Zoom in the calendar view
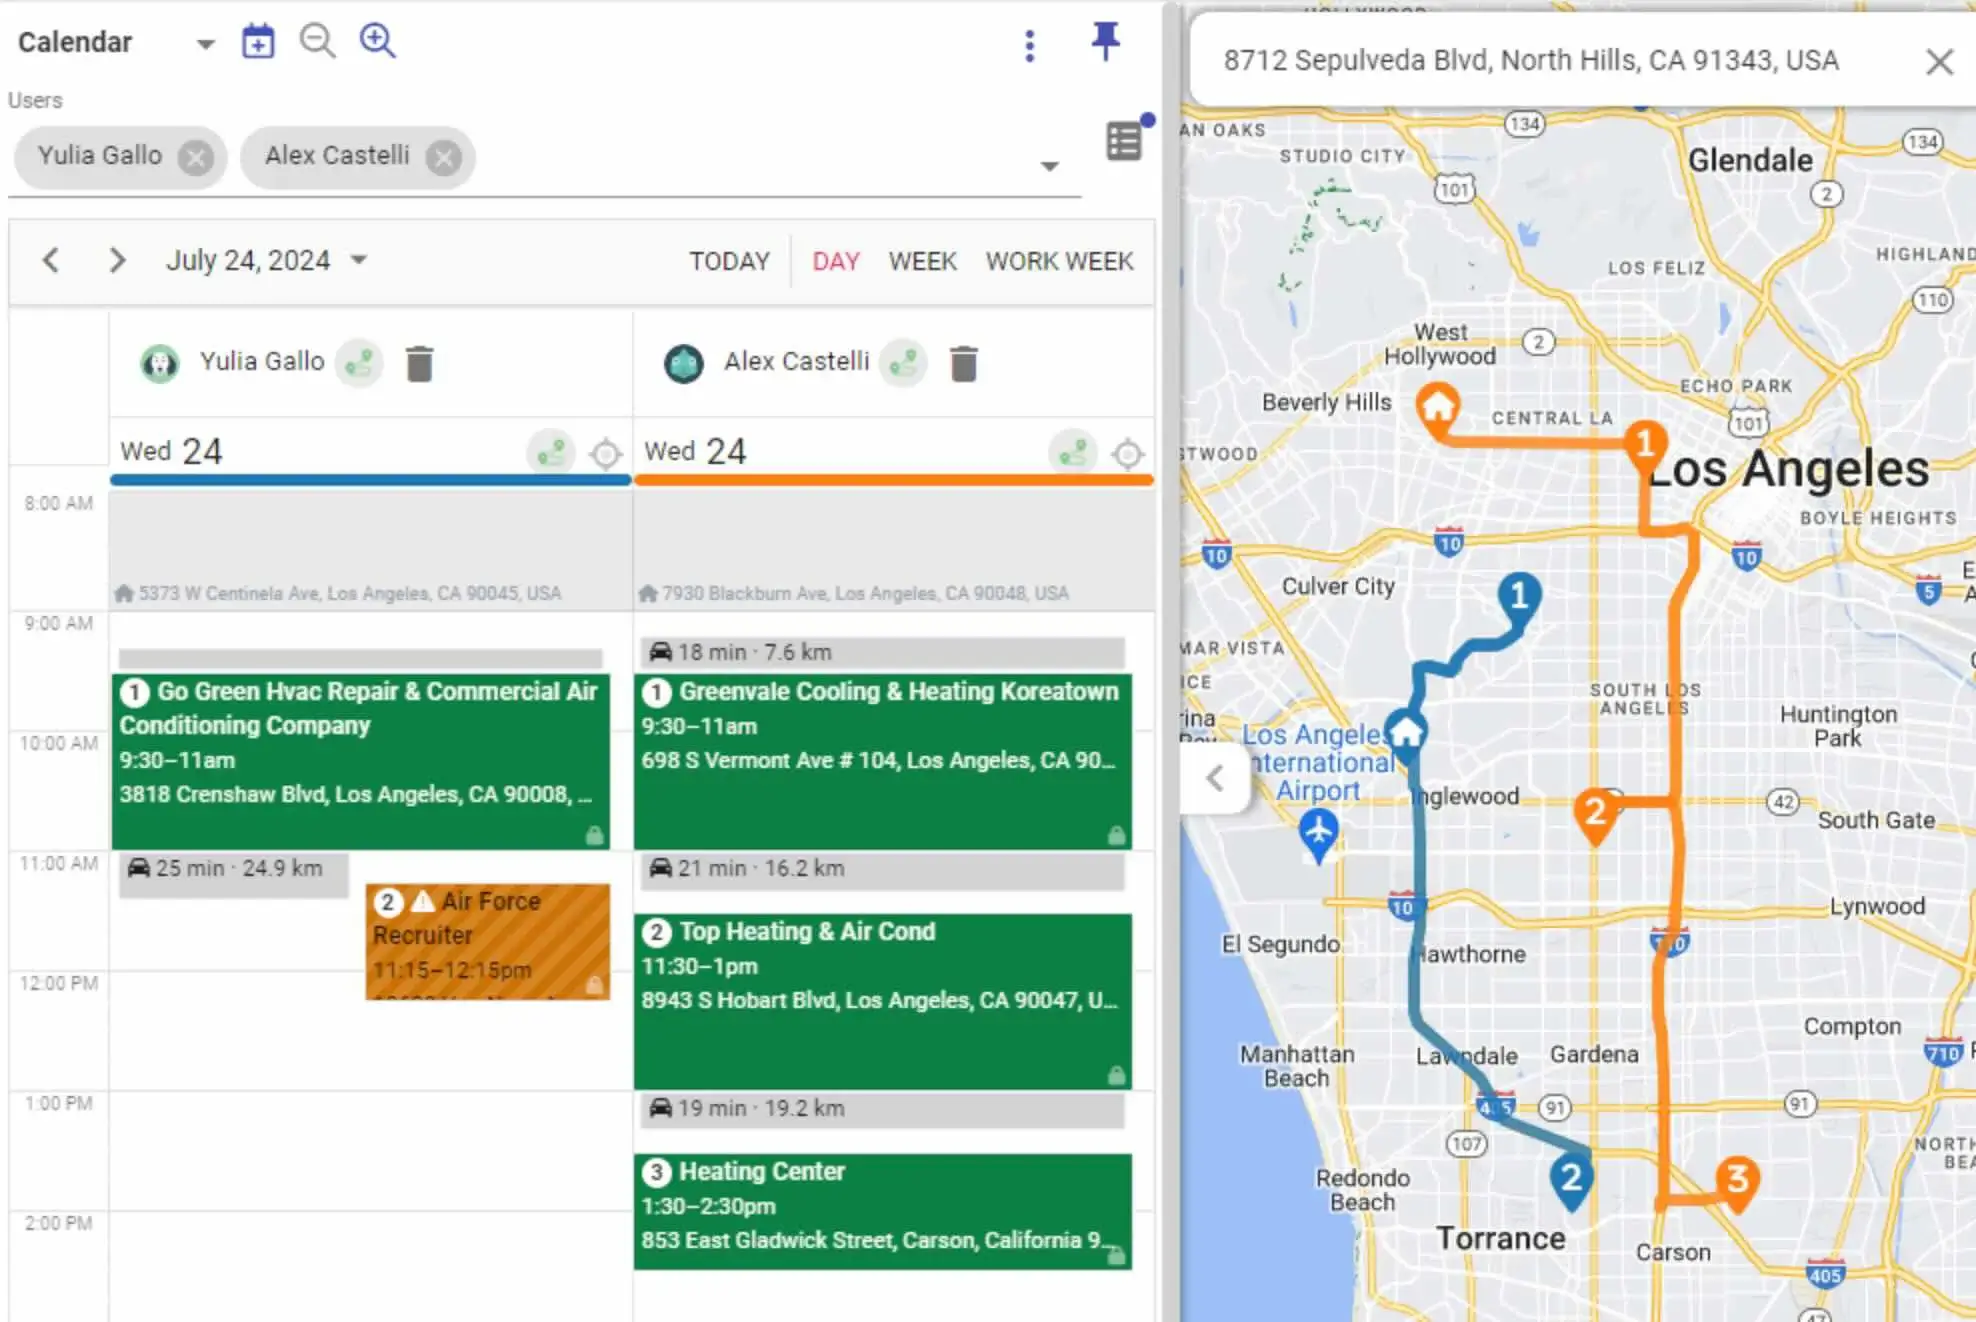 click(378, 41)
